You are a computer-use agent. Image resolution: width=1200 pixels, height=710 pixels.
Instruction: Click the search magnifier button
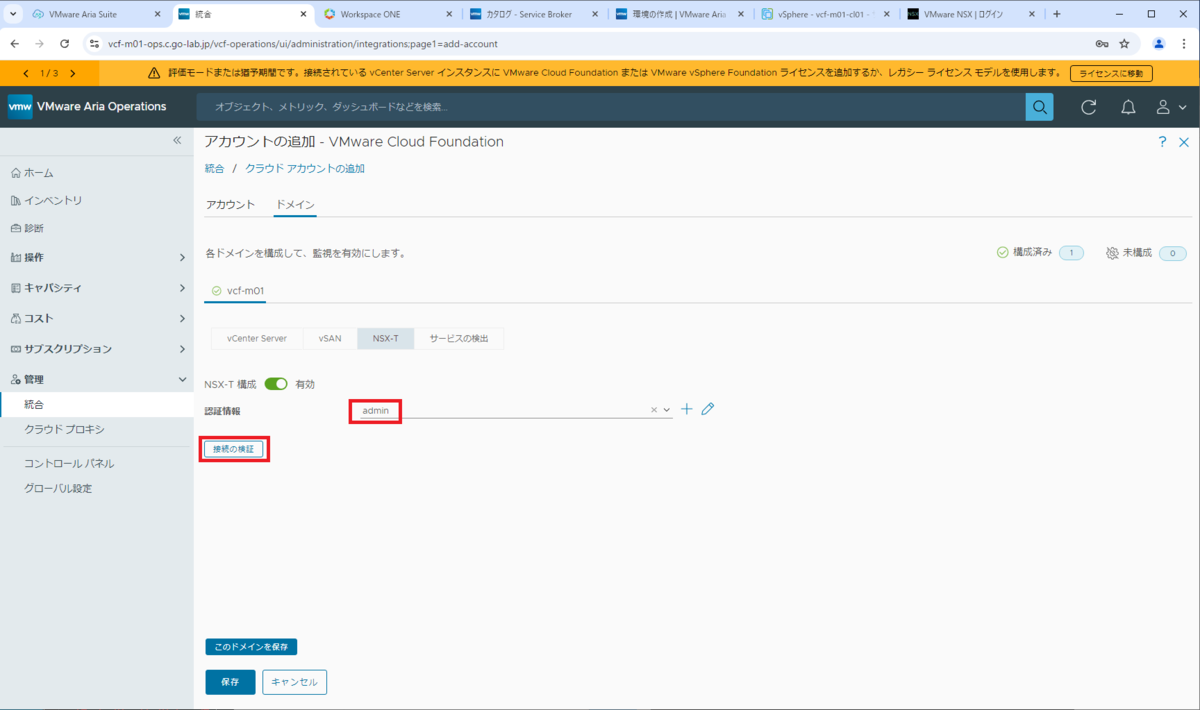point(1040,107)
